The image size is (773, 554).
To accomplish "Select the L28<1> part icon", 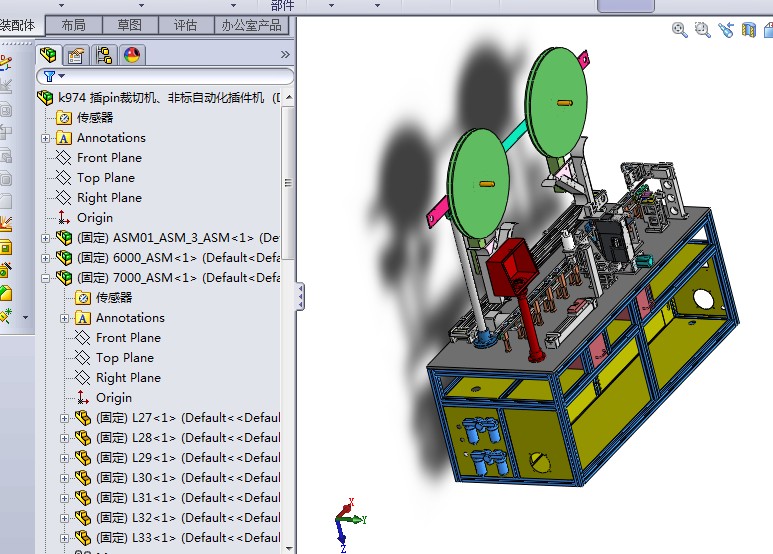I will point(83,438).
